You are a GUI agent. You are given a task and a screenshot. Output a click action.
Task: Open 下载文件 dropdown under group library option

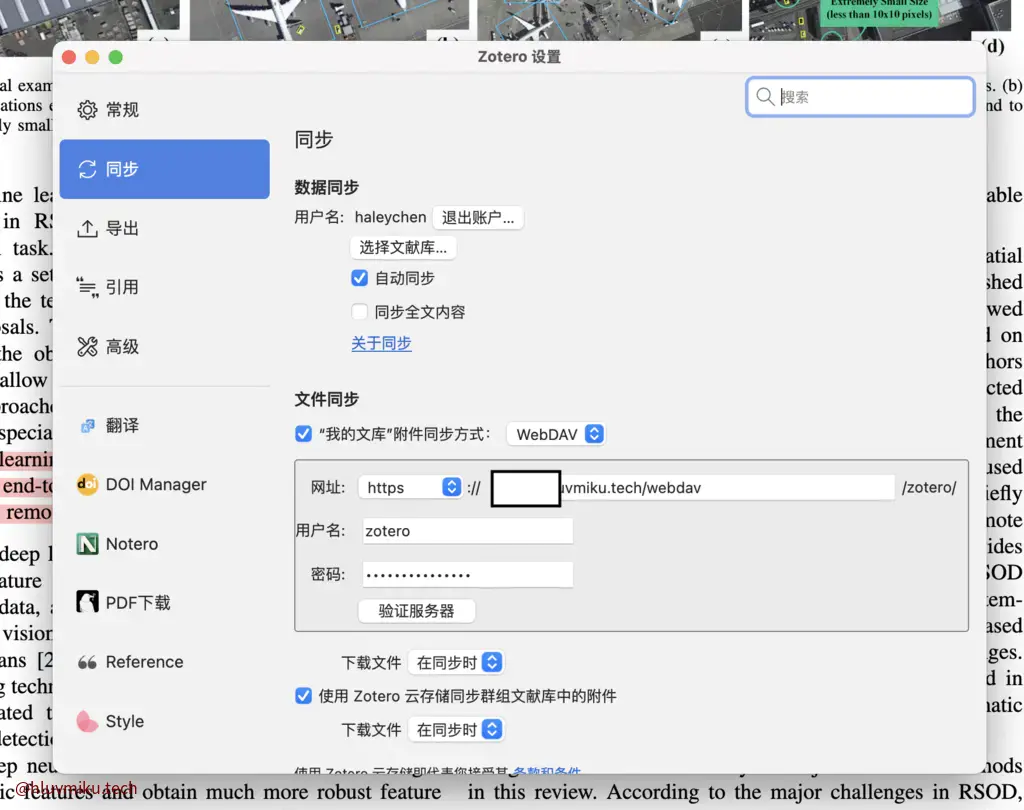pyautogui.click(x=456, y=729)
